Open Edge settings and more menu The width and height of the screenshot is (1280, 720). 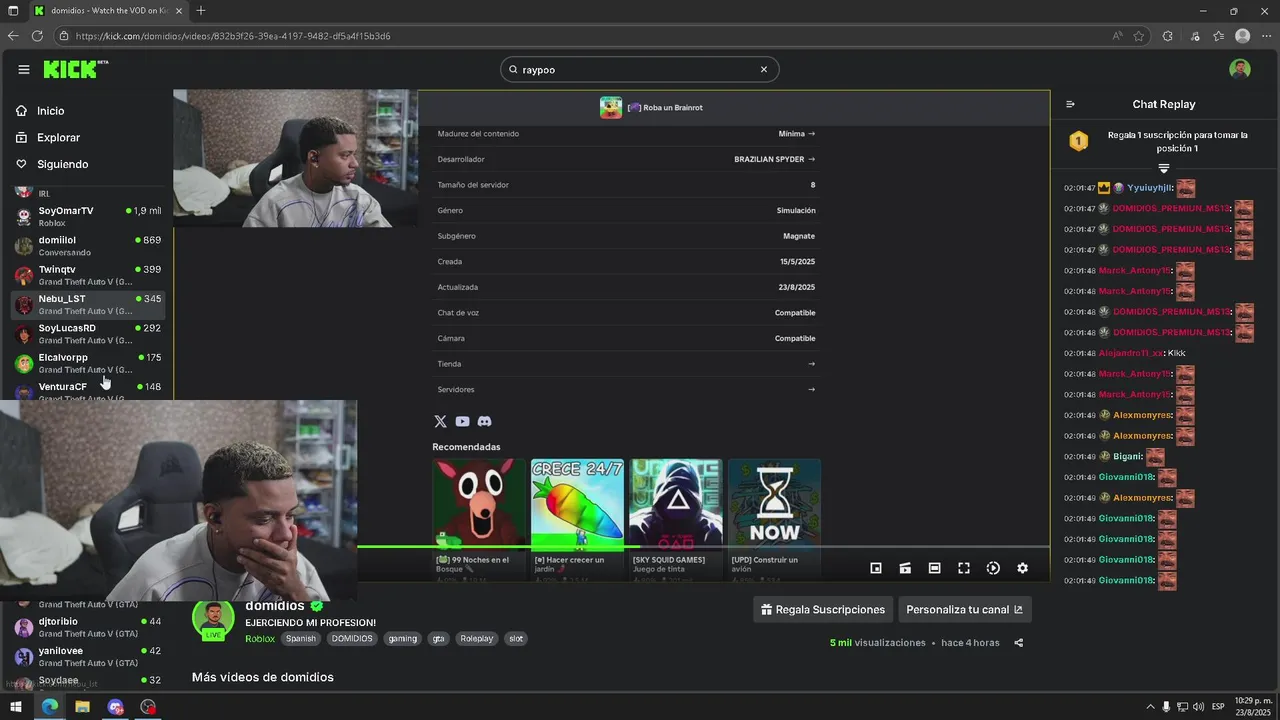[x=1265, y=36]
